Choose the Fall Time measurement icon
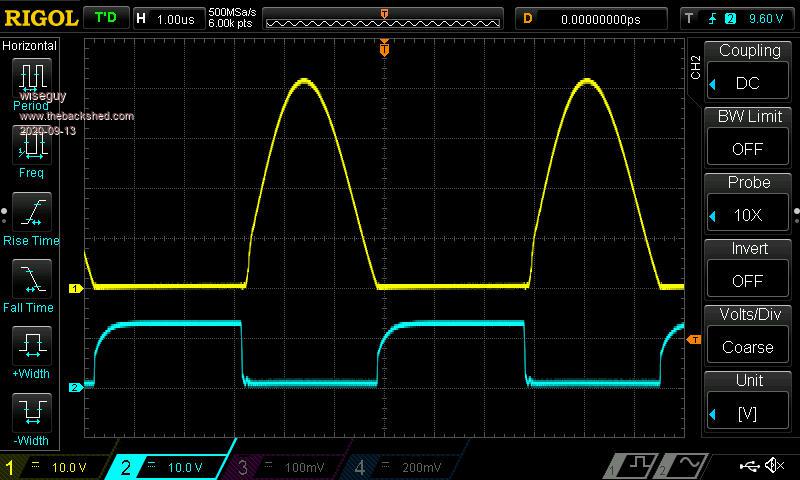 point(30,280)
